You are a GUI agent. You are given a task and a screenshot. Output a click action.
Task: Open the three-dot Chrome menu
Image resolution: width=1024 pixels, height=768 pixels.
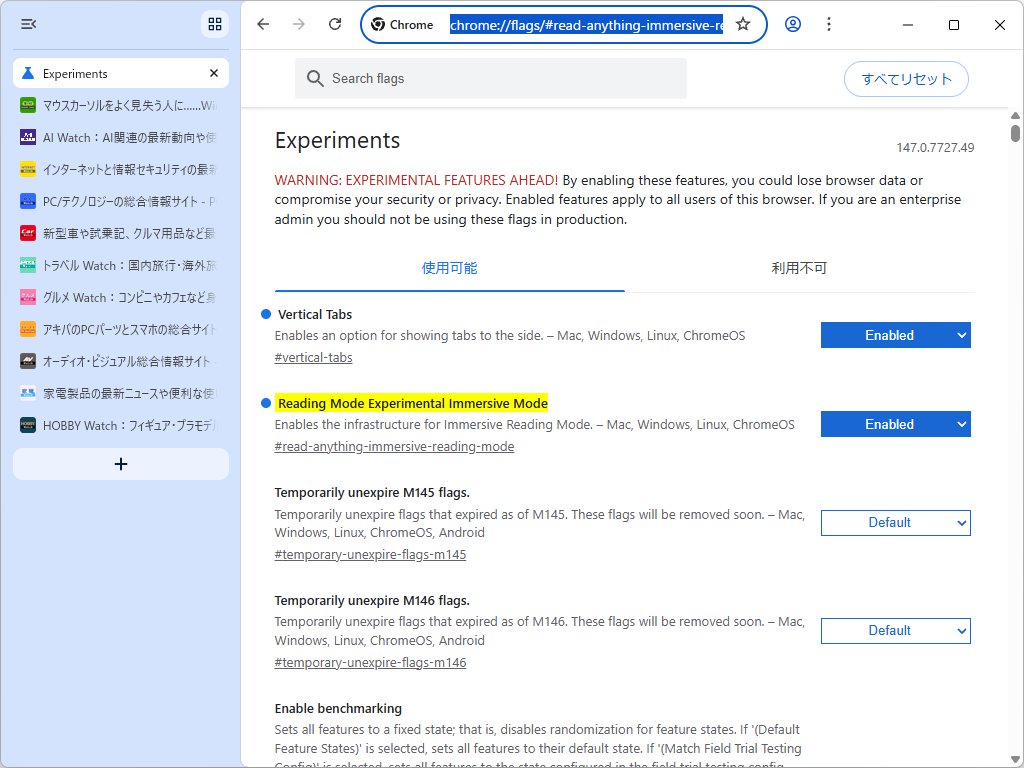[x=829, y=24]
